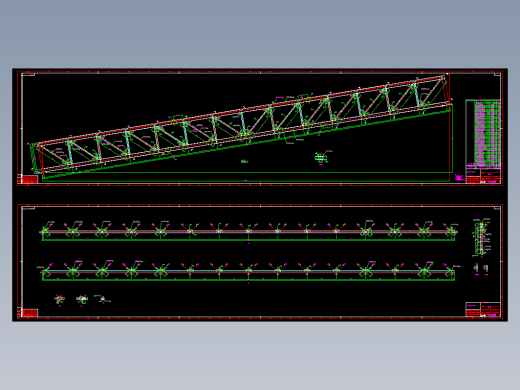Click the magenta note beside upper title block
Viewport: 520px width, 390px height.
click(459, 177)
